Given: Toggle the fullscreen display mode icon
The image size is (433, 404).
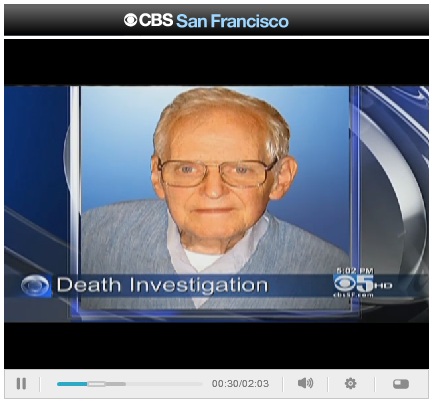Looking at the screenshot, I should coord(401,384).
